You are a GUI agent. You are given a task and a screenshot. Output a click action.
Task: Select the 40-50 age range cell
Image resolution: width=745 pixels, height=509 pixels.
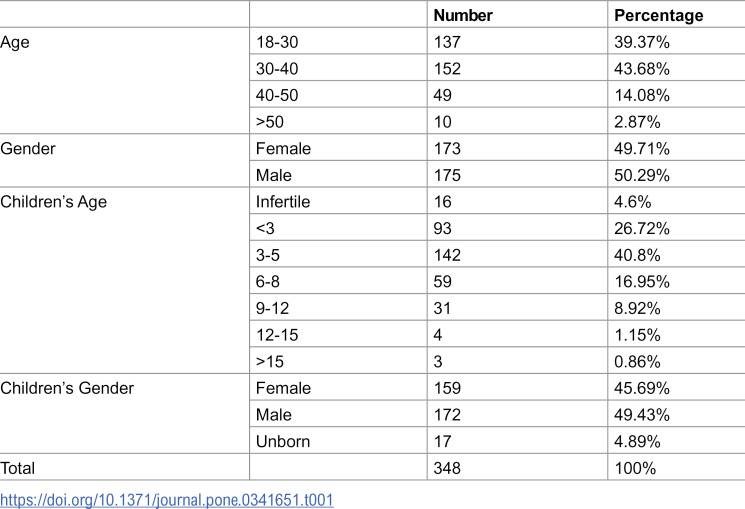[x=277, y=96]
